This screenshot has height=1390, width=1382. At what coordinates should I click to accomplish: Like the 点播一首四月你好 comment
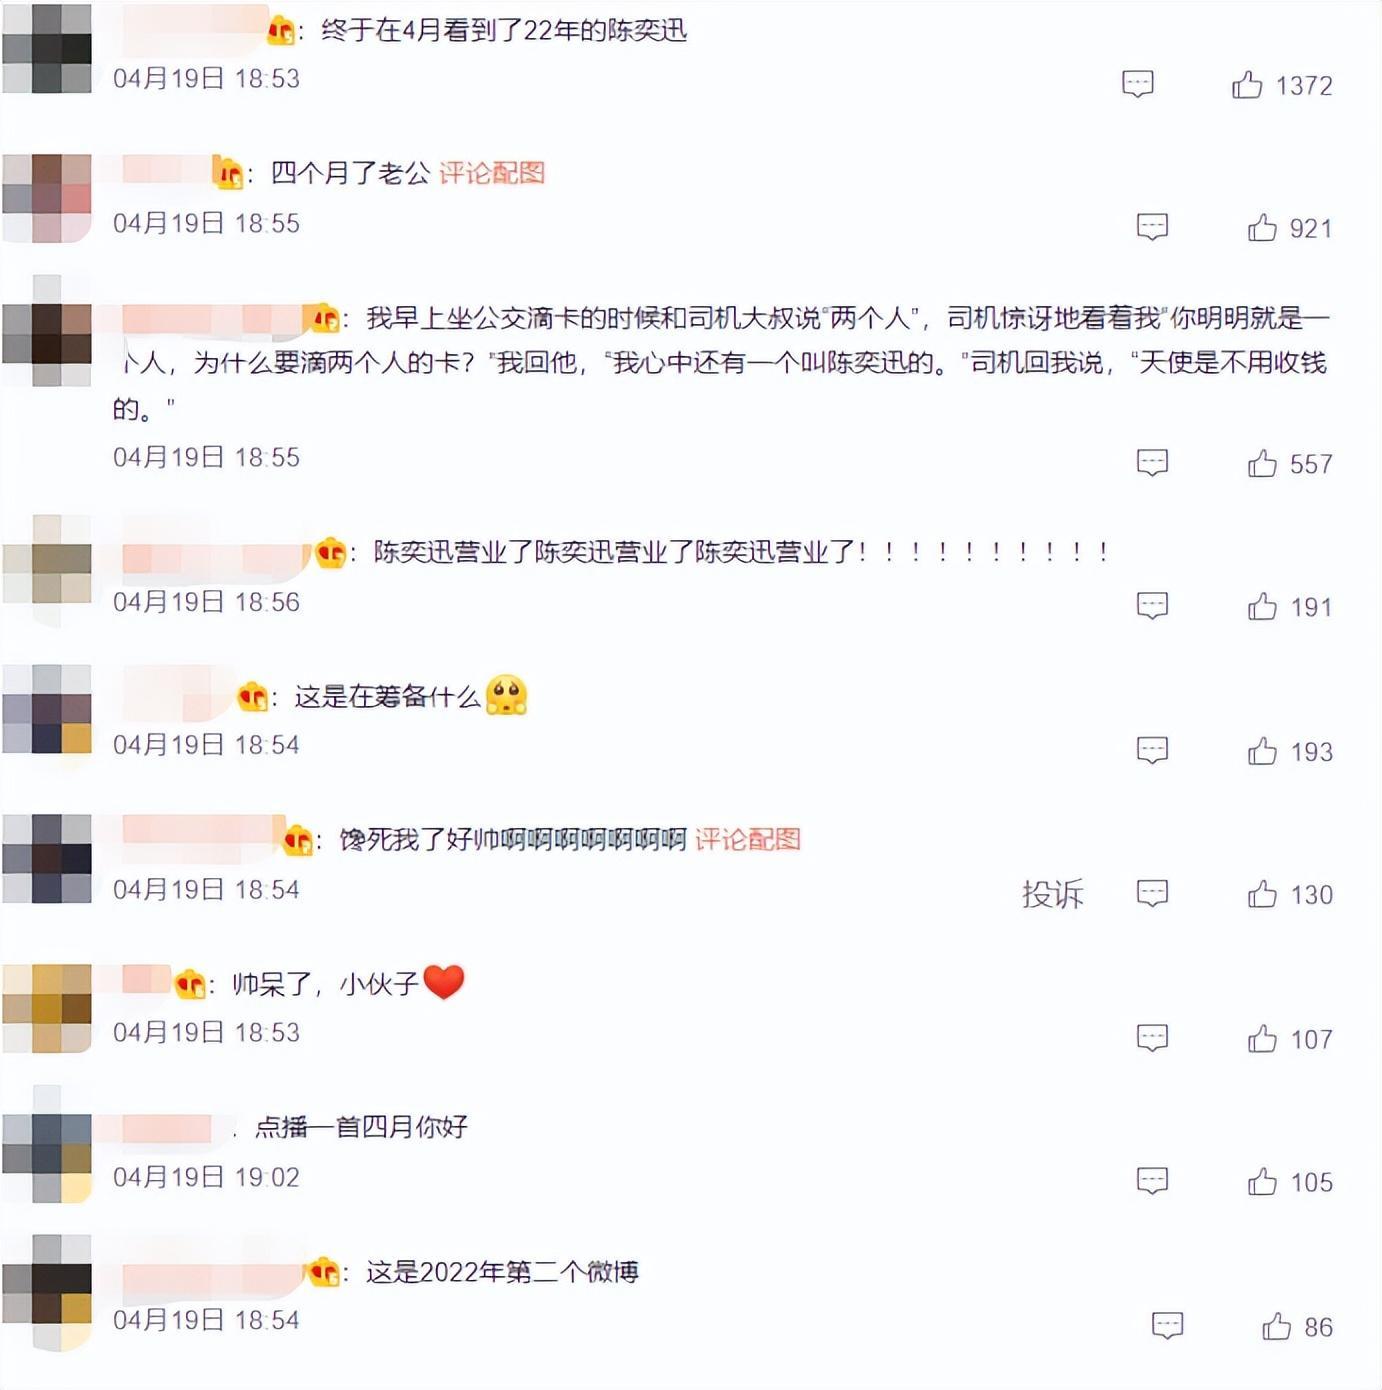(x=1262, y=1182)
